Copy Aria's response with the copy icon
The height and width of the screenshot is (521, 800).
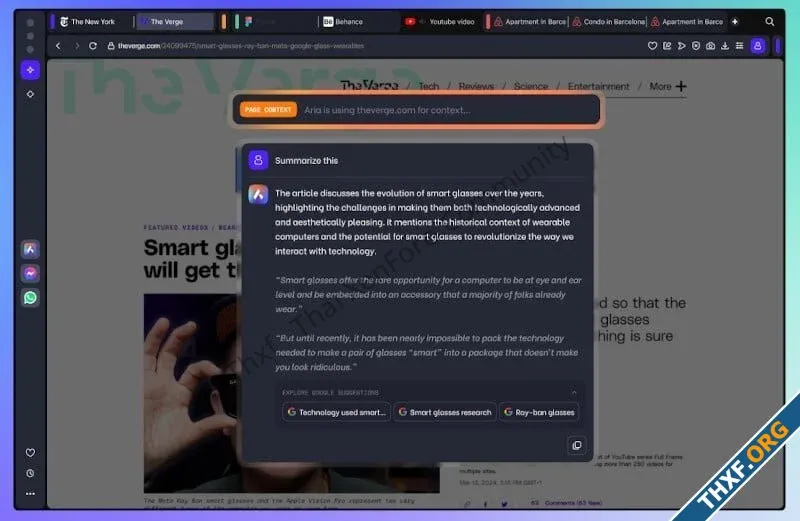(x=575, y=445)
